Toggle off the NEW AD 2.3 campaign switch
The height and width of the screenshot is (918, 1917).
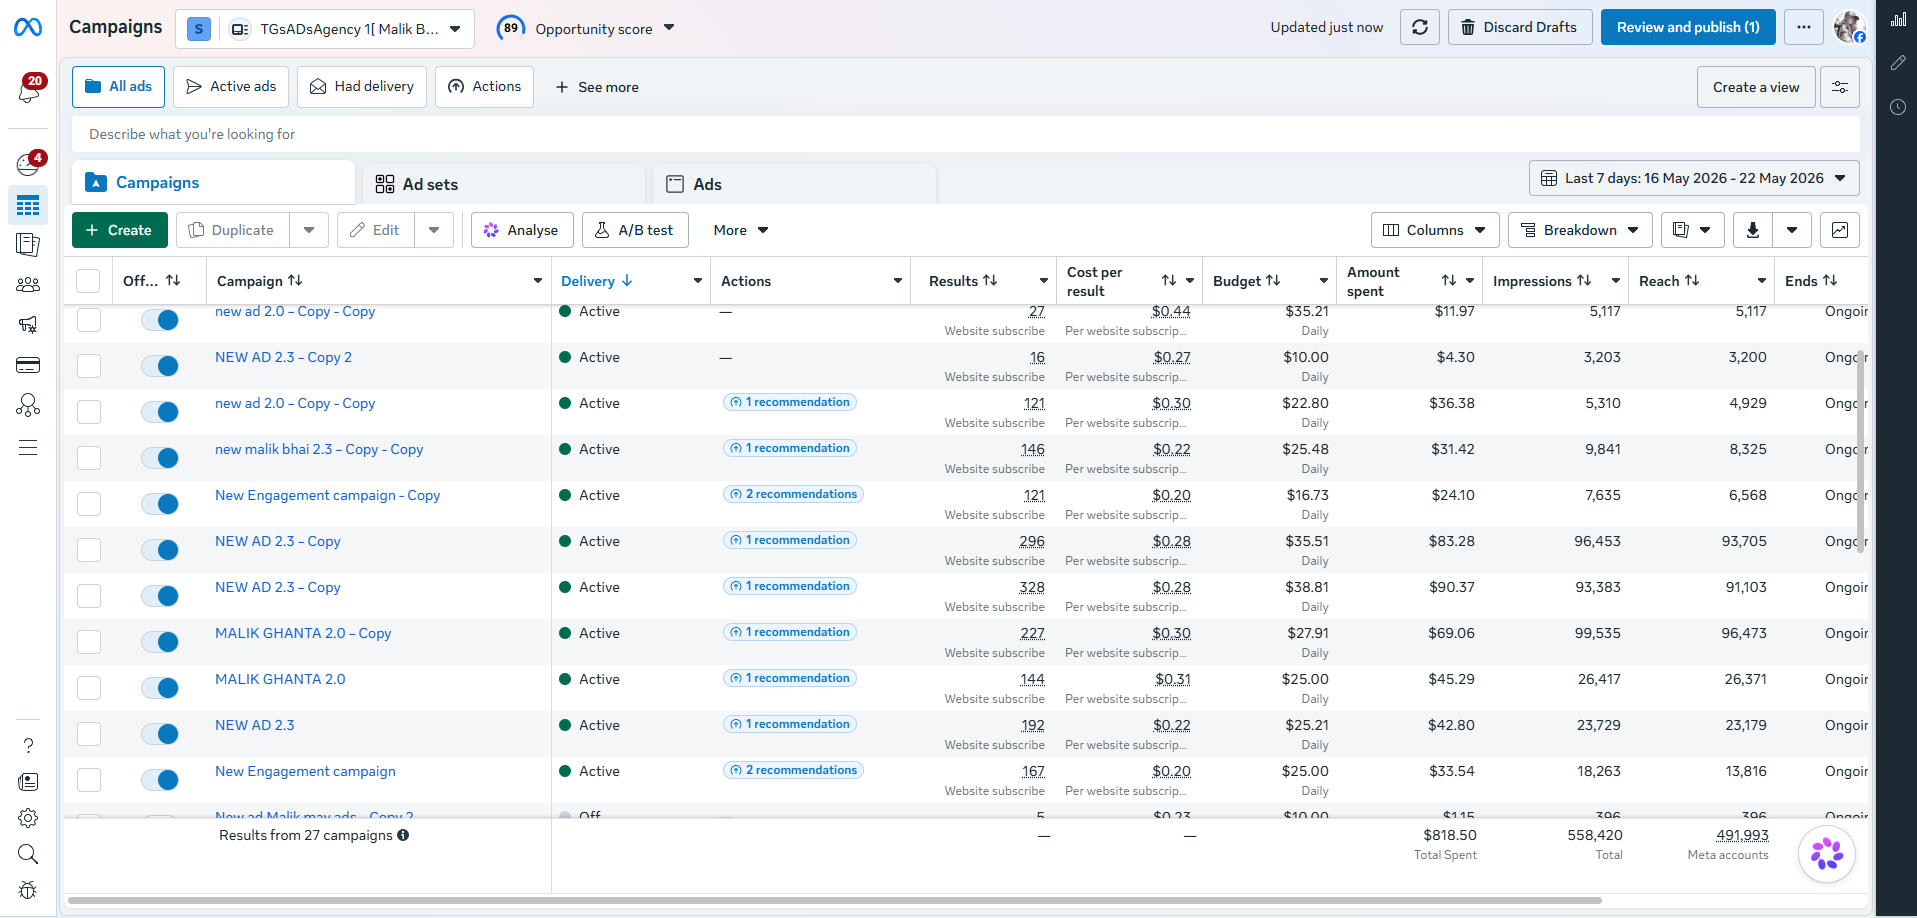point(160,734)
